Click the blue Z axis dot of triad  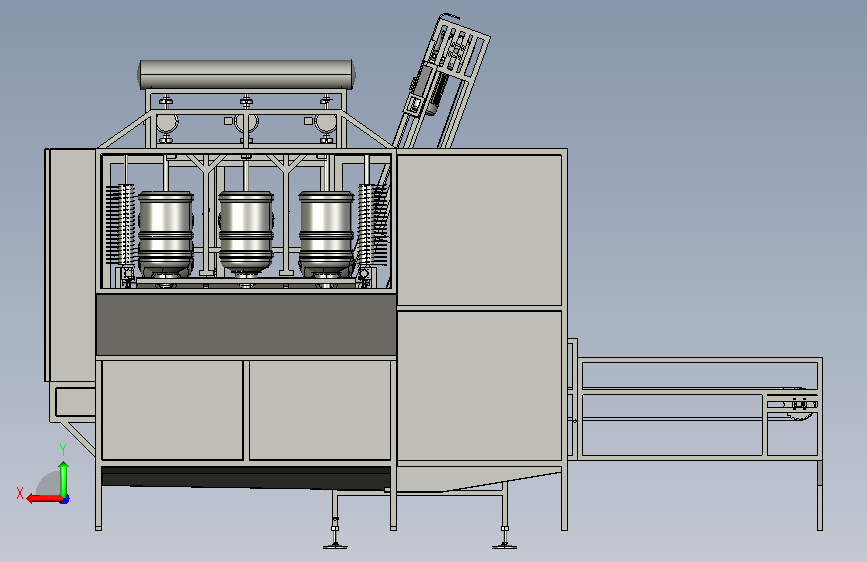65,500
